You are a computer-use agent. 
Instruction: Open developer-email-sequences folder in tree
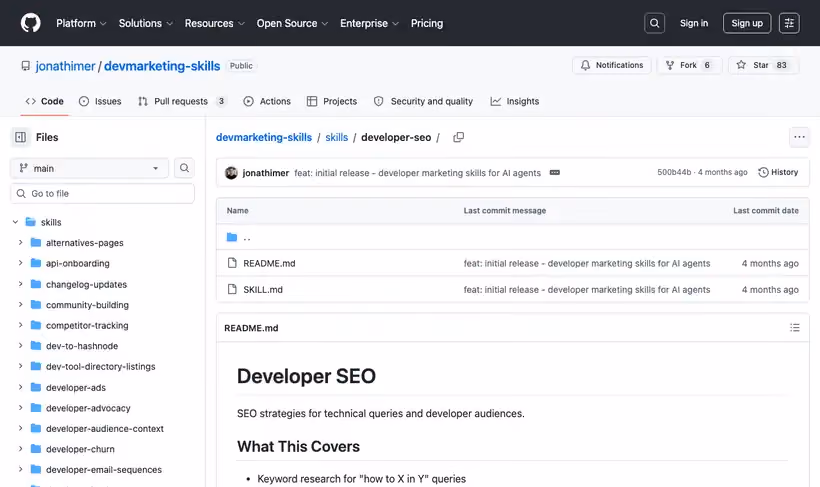tap(104, 469)
